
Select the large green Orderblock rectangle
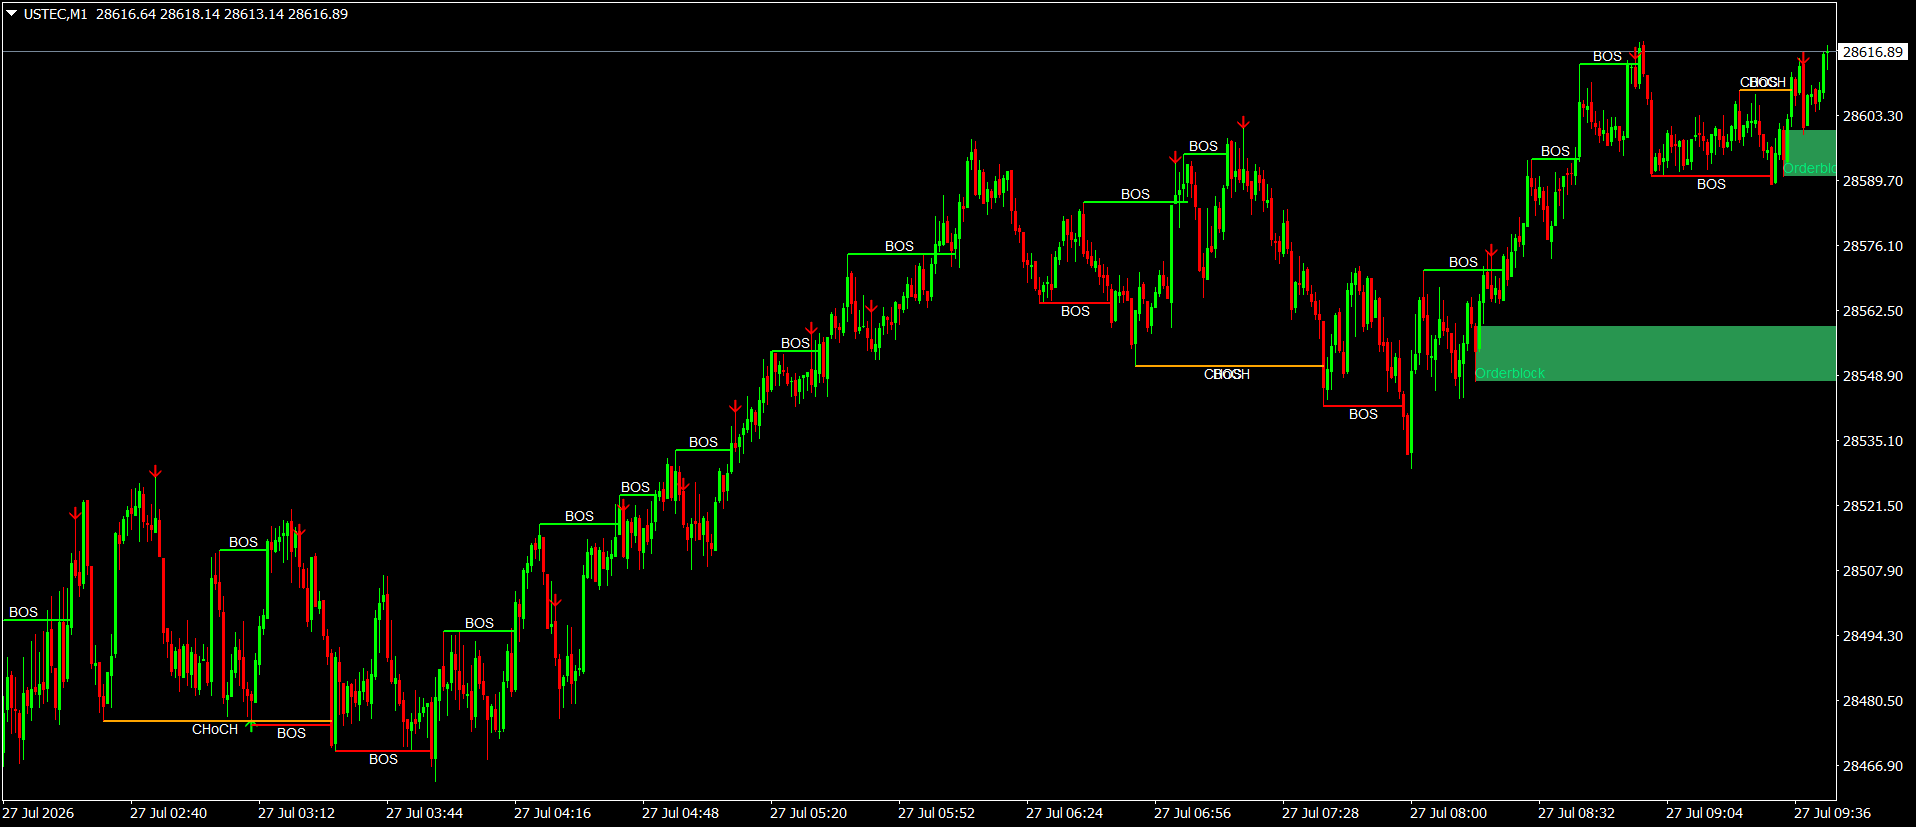coord(1655,353)
